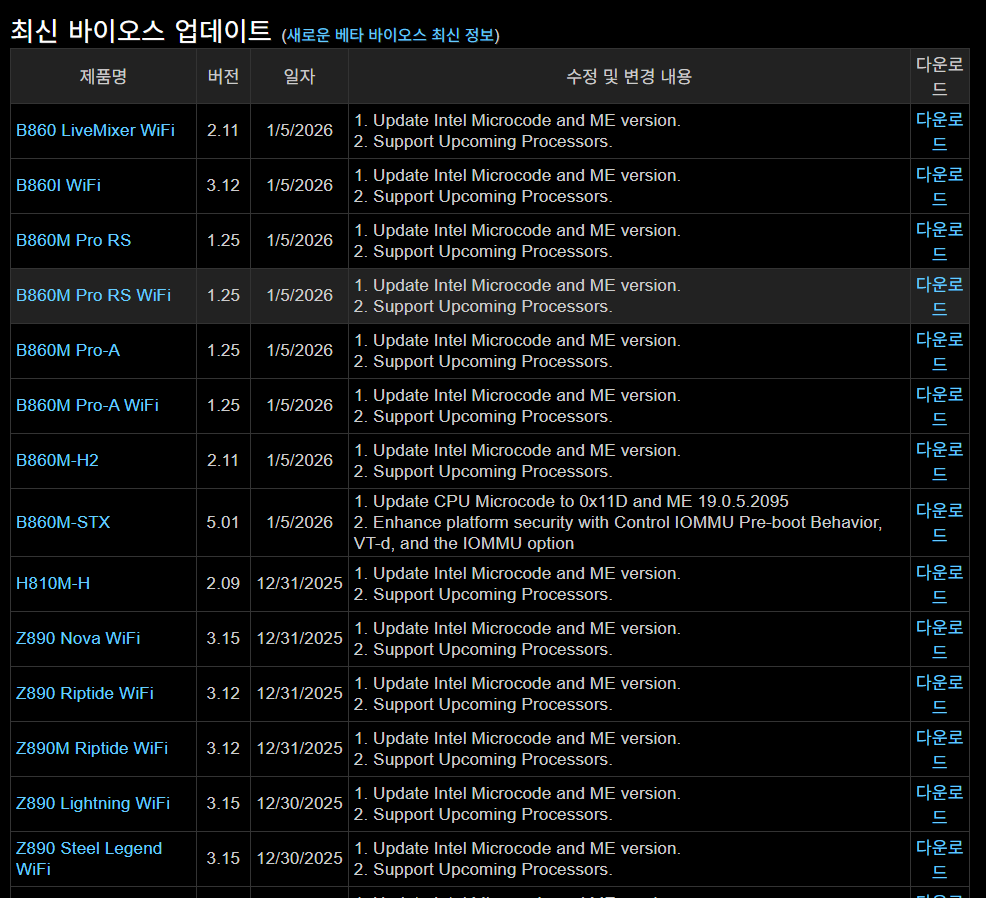
Task: Click the 일자 column header
Action: pyautogui.click(x=299, y=77)
